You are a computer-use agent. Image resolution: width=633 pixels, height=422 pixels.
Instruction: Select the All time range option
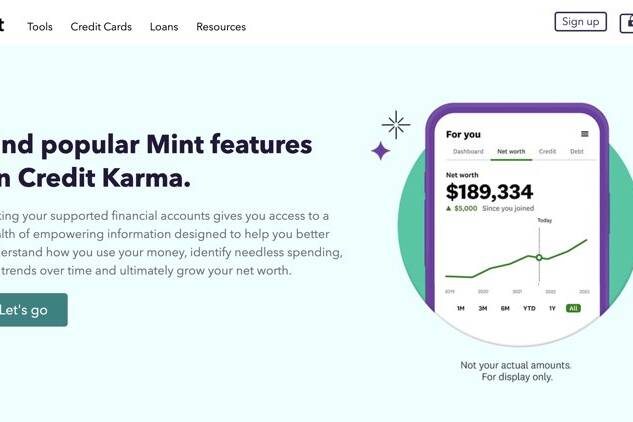(x=573, y=308)
